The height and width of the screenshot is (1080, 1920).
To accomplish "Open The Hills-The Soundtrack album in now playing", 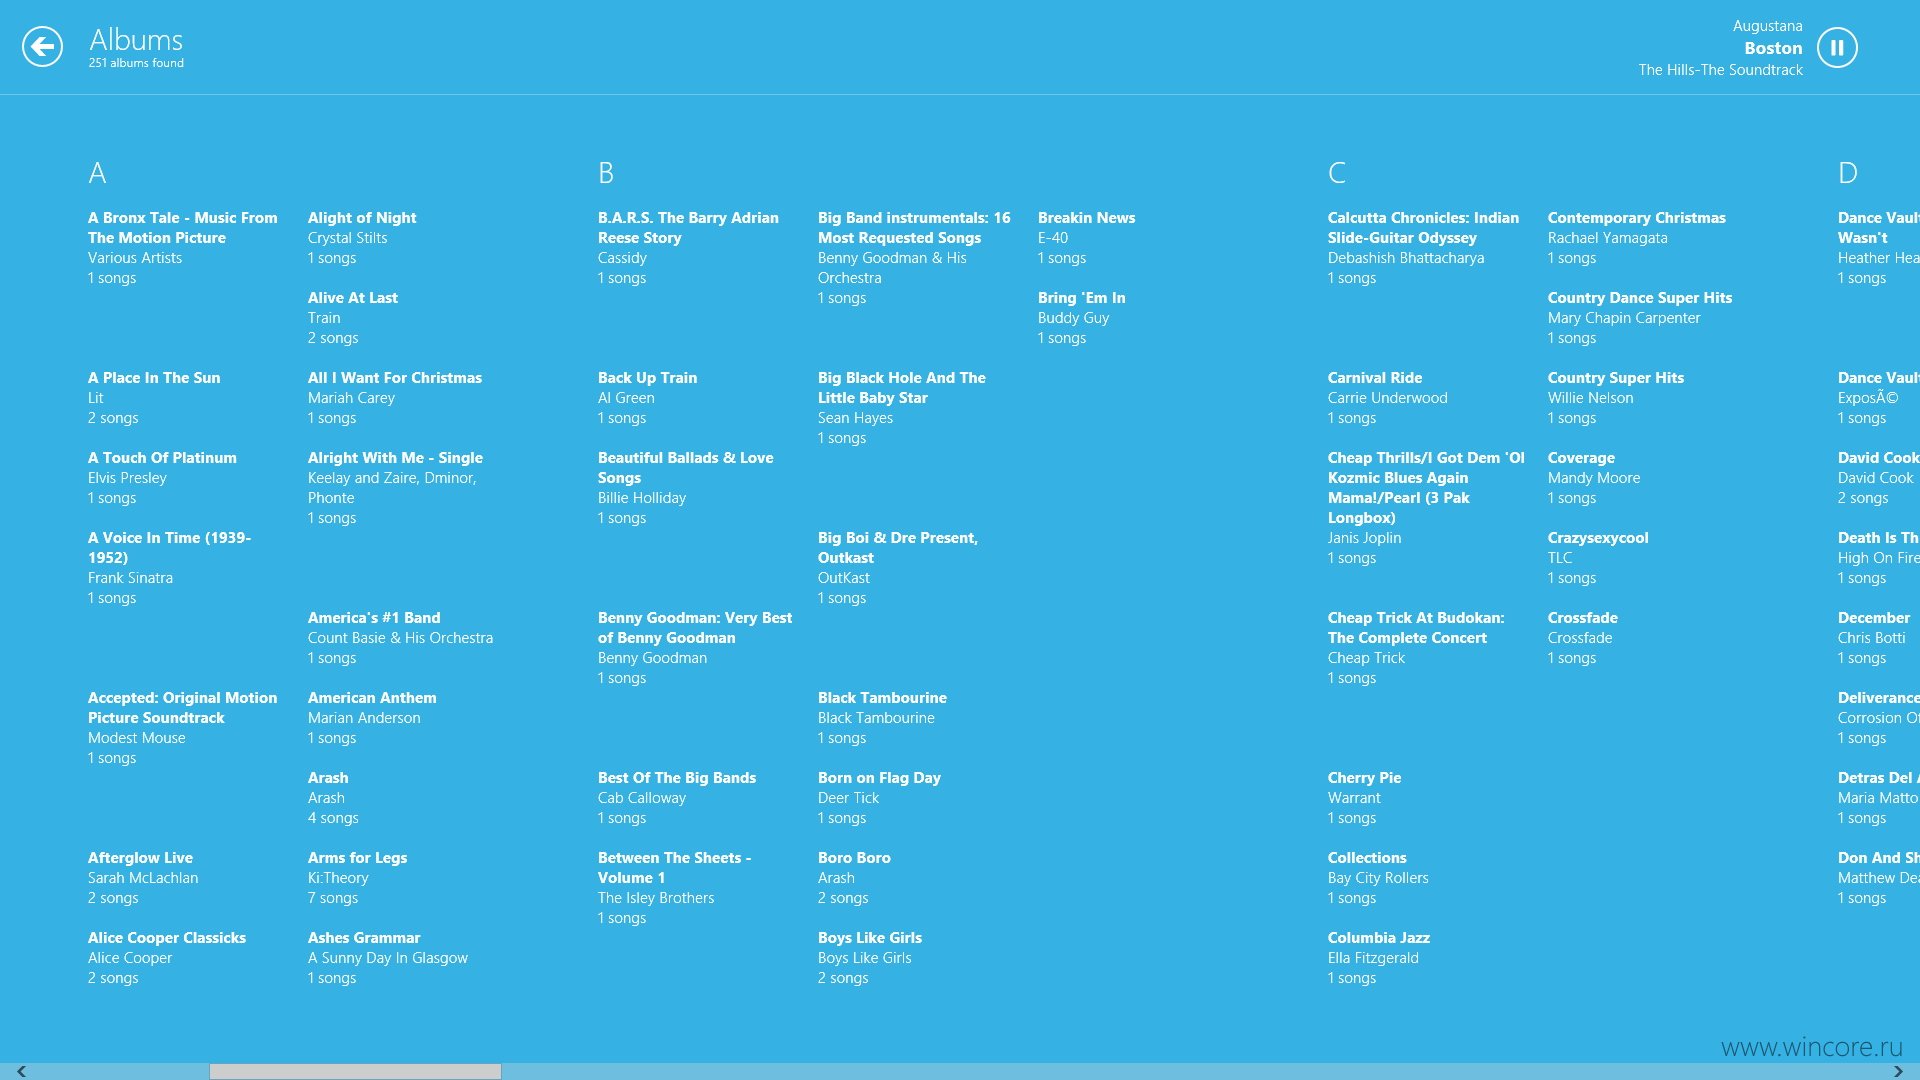I will [1720, 70].
